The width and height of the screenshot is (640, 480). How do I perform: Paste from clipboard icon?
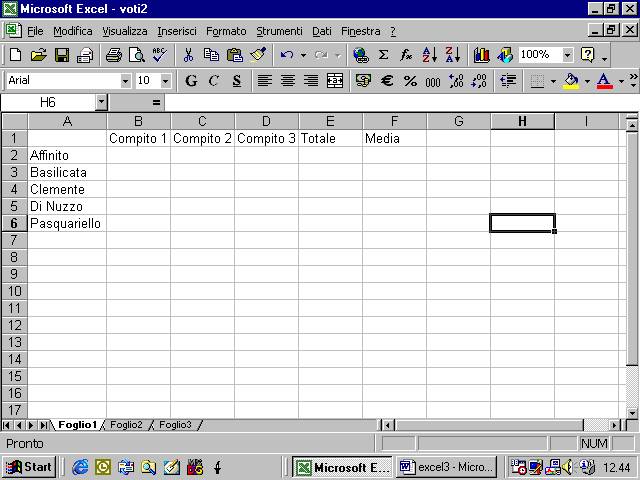[235, 55]
